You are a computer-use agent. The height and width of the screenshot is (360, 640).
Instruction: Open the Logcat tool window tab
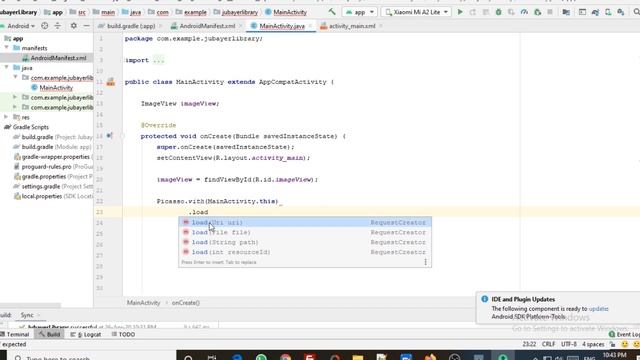tap(86, 334)
